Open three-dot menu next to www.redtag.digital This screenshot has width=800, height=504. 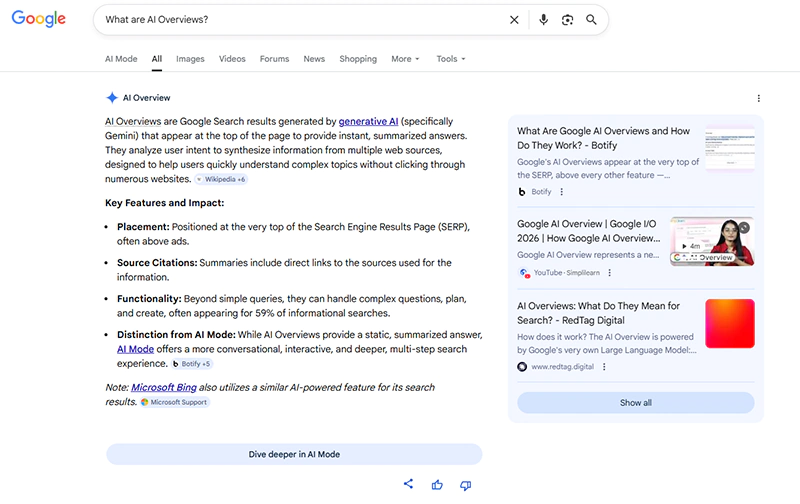tap(605, 367)
